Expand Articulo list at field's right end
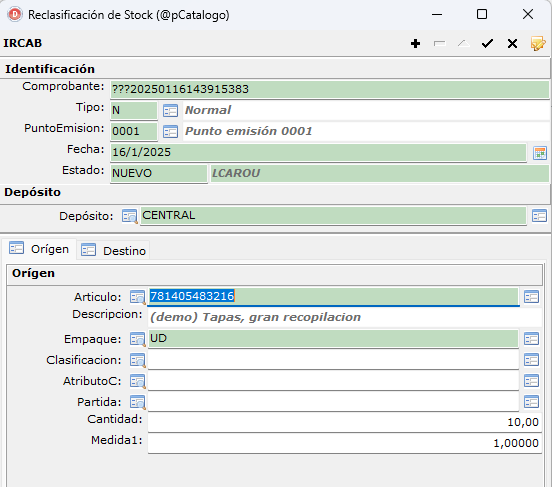The width and height of the screenshot is (552, 487). click(x=531, y=297)
